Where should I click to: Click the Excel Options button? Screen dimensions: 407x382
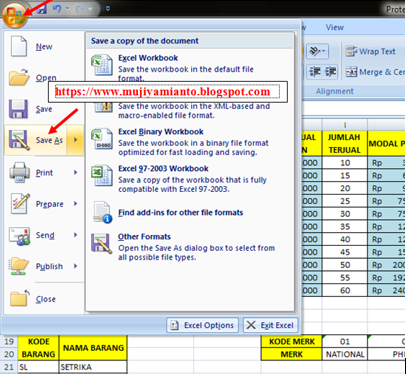tap(203, 325)
